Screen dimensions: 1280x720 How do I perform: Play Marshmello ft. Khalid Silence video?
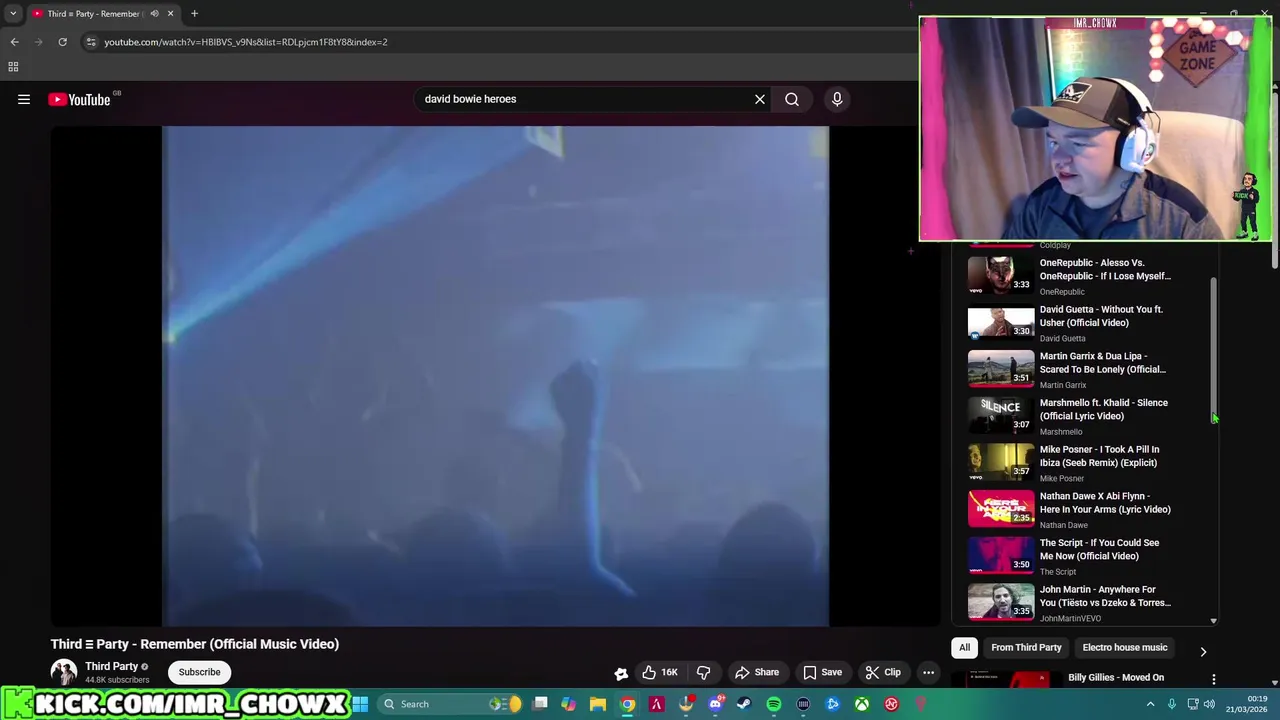coord(1085,416)
